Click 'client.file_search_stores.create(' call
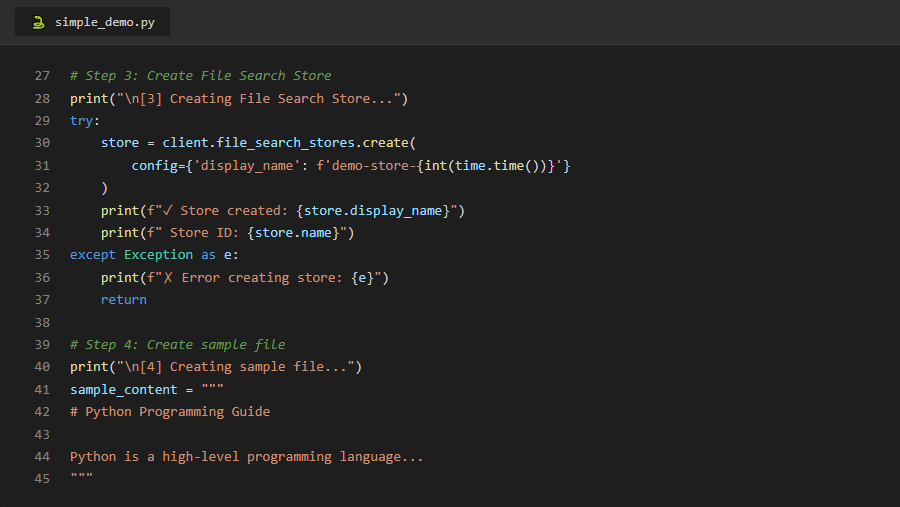 click(x=289, y=142)
